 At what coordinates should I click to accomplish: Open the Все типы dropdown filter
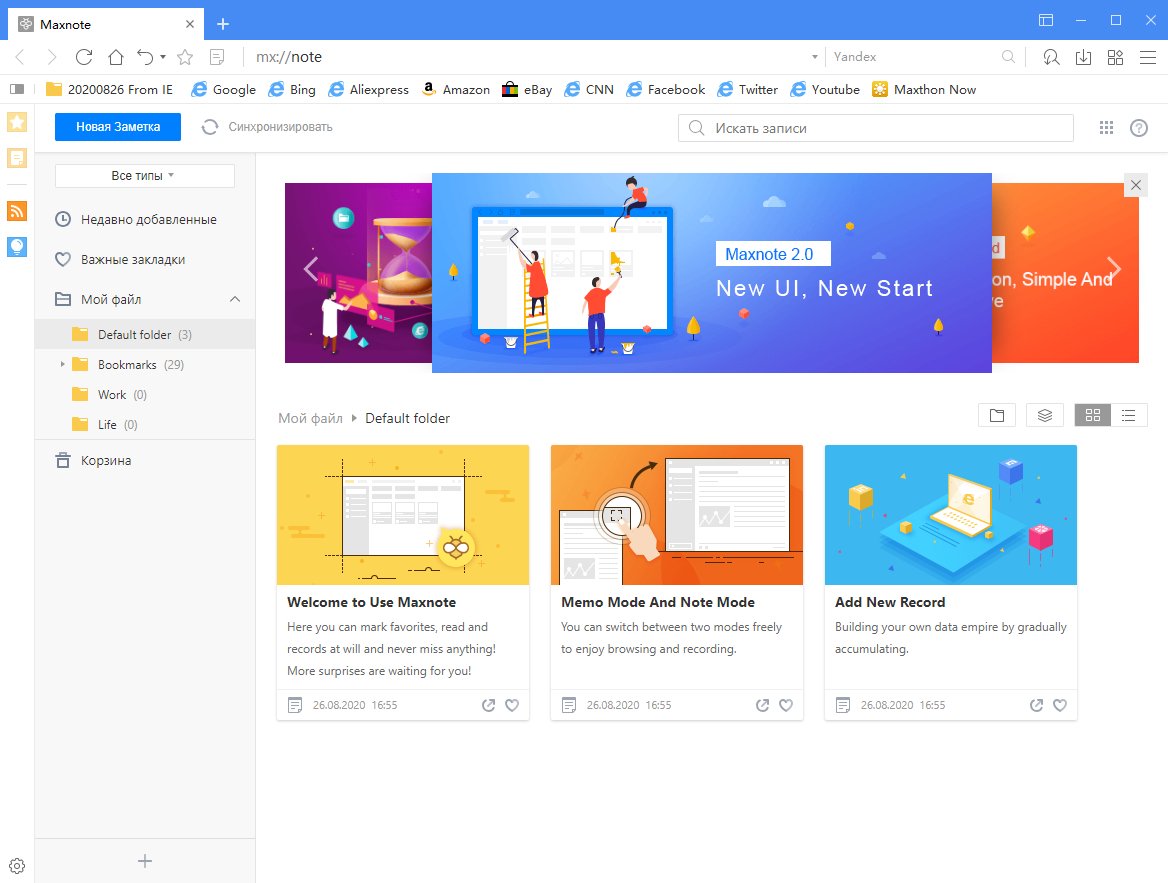(x=144, y=176)
